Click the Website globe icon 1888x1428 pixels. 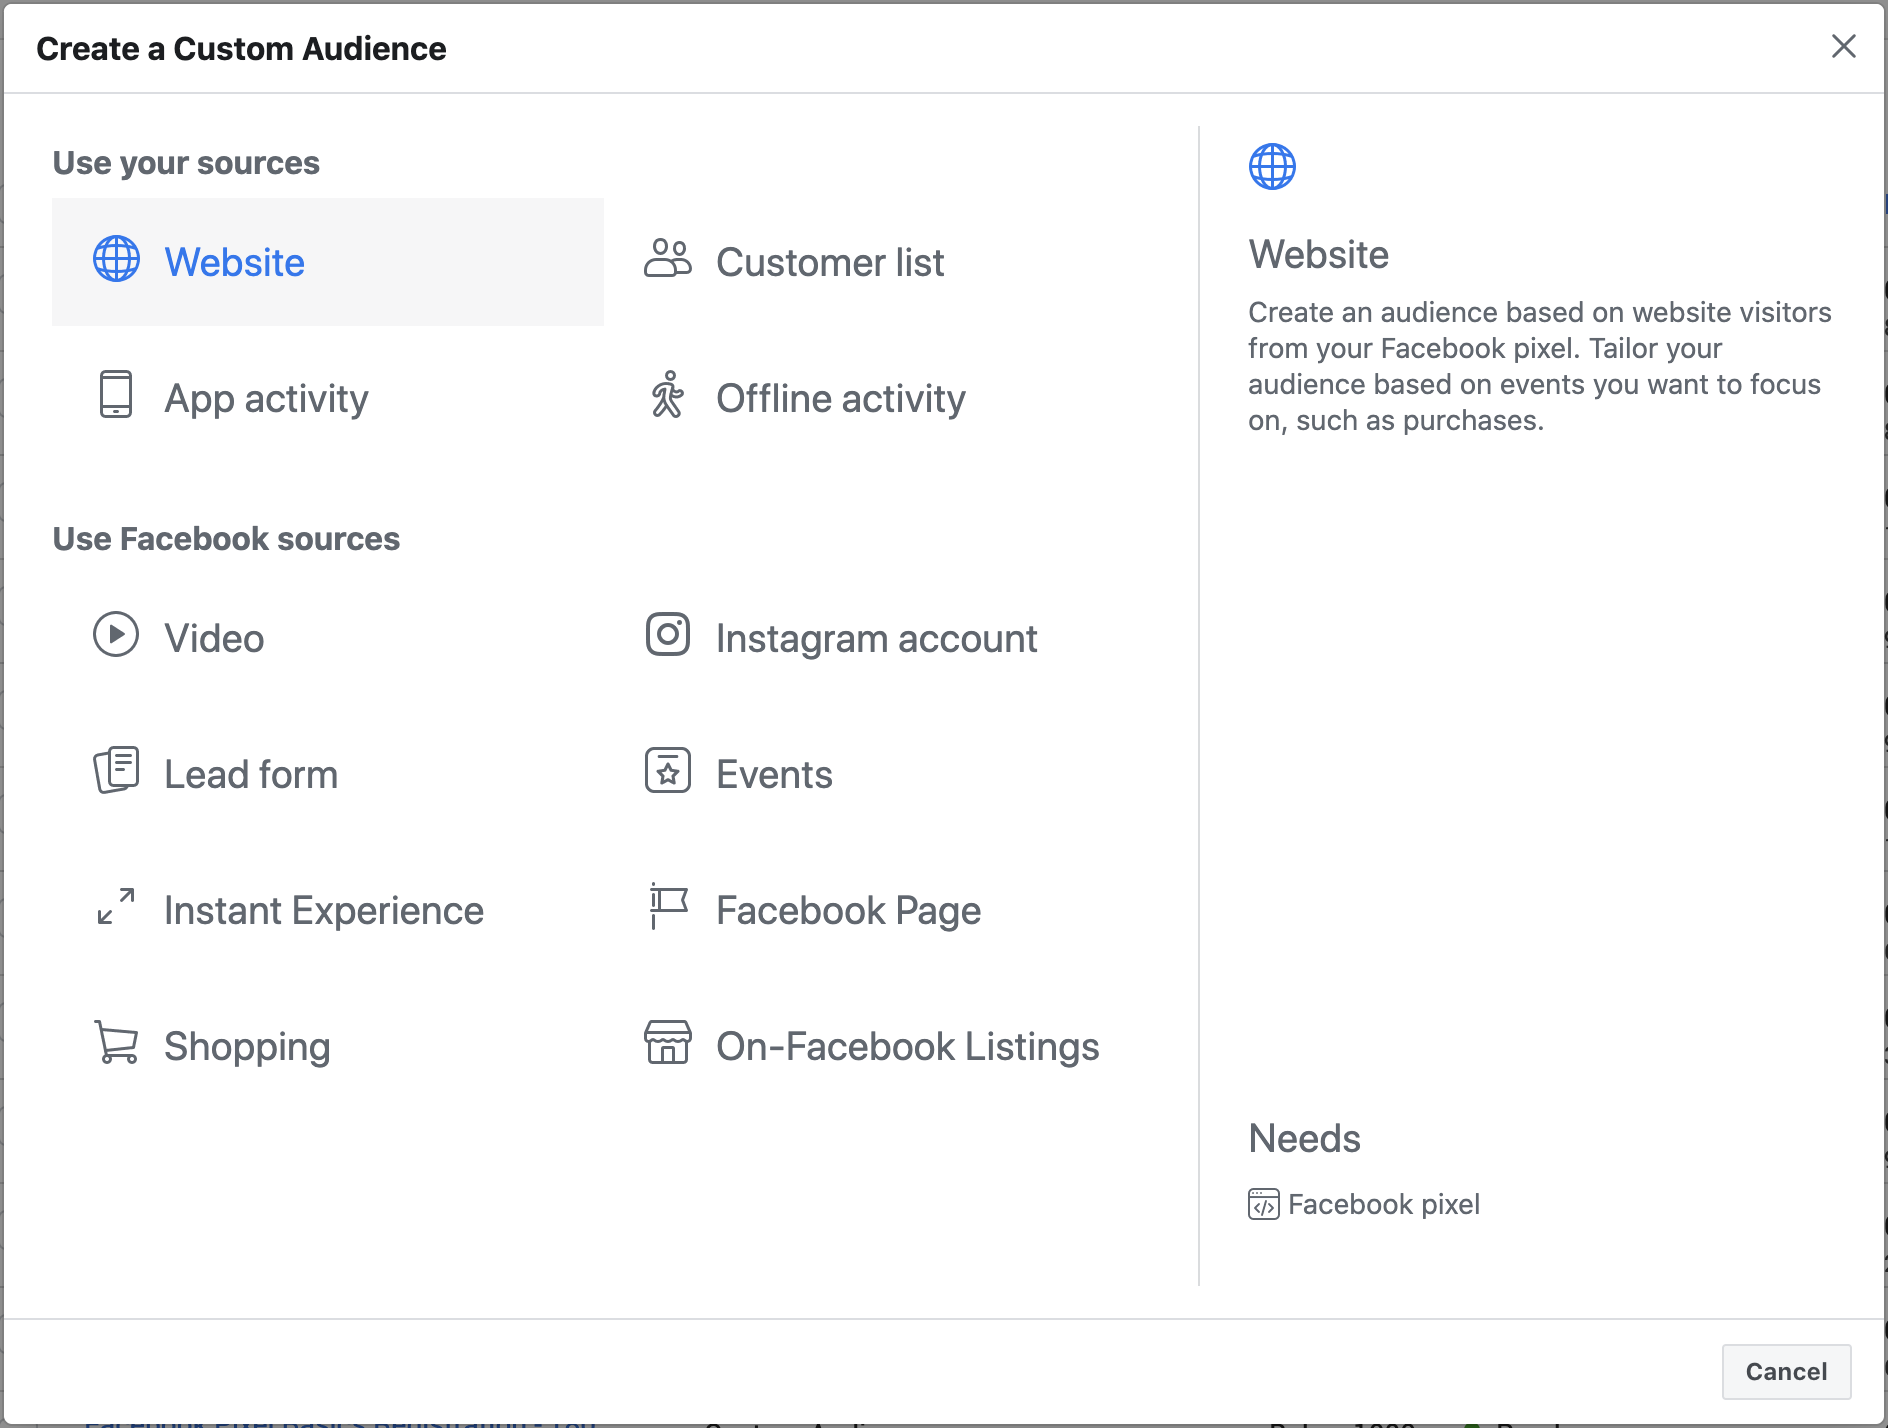[117, 260]
